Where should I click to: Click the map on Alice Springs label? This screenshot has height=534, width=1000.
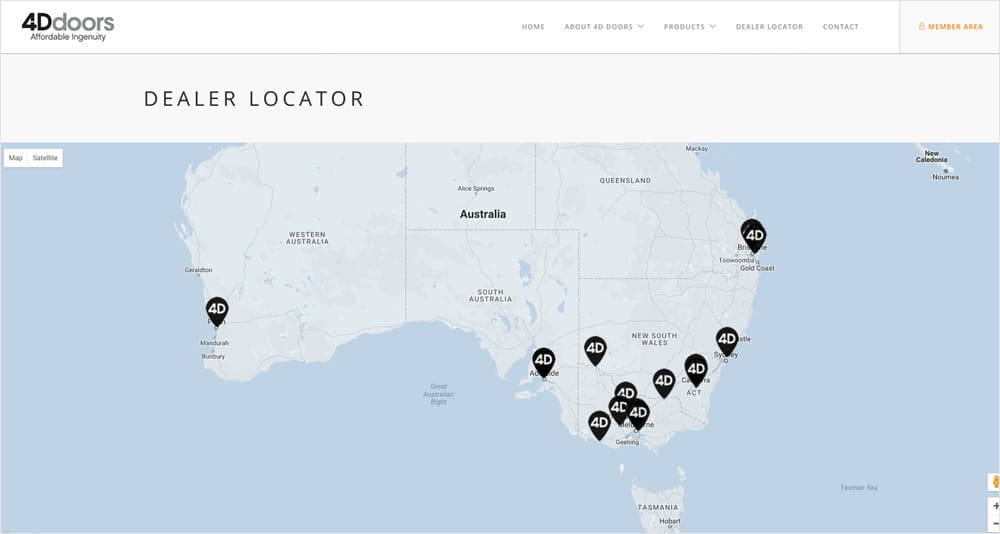[x=475, y=188]
